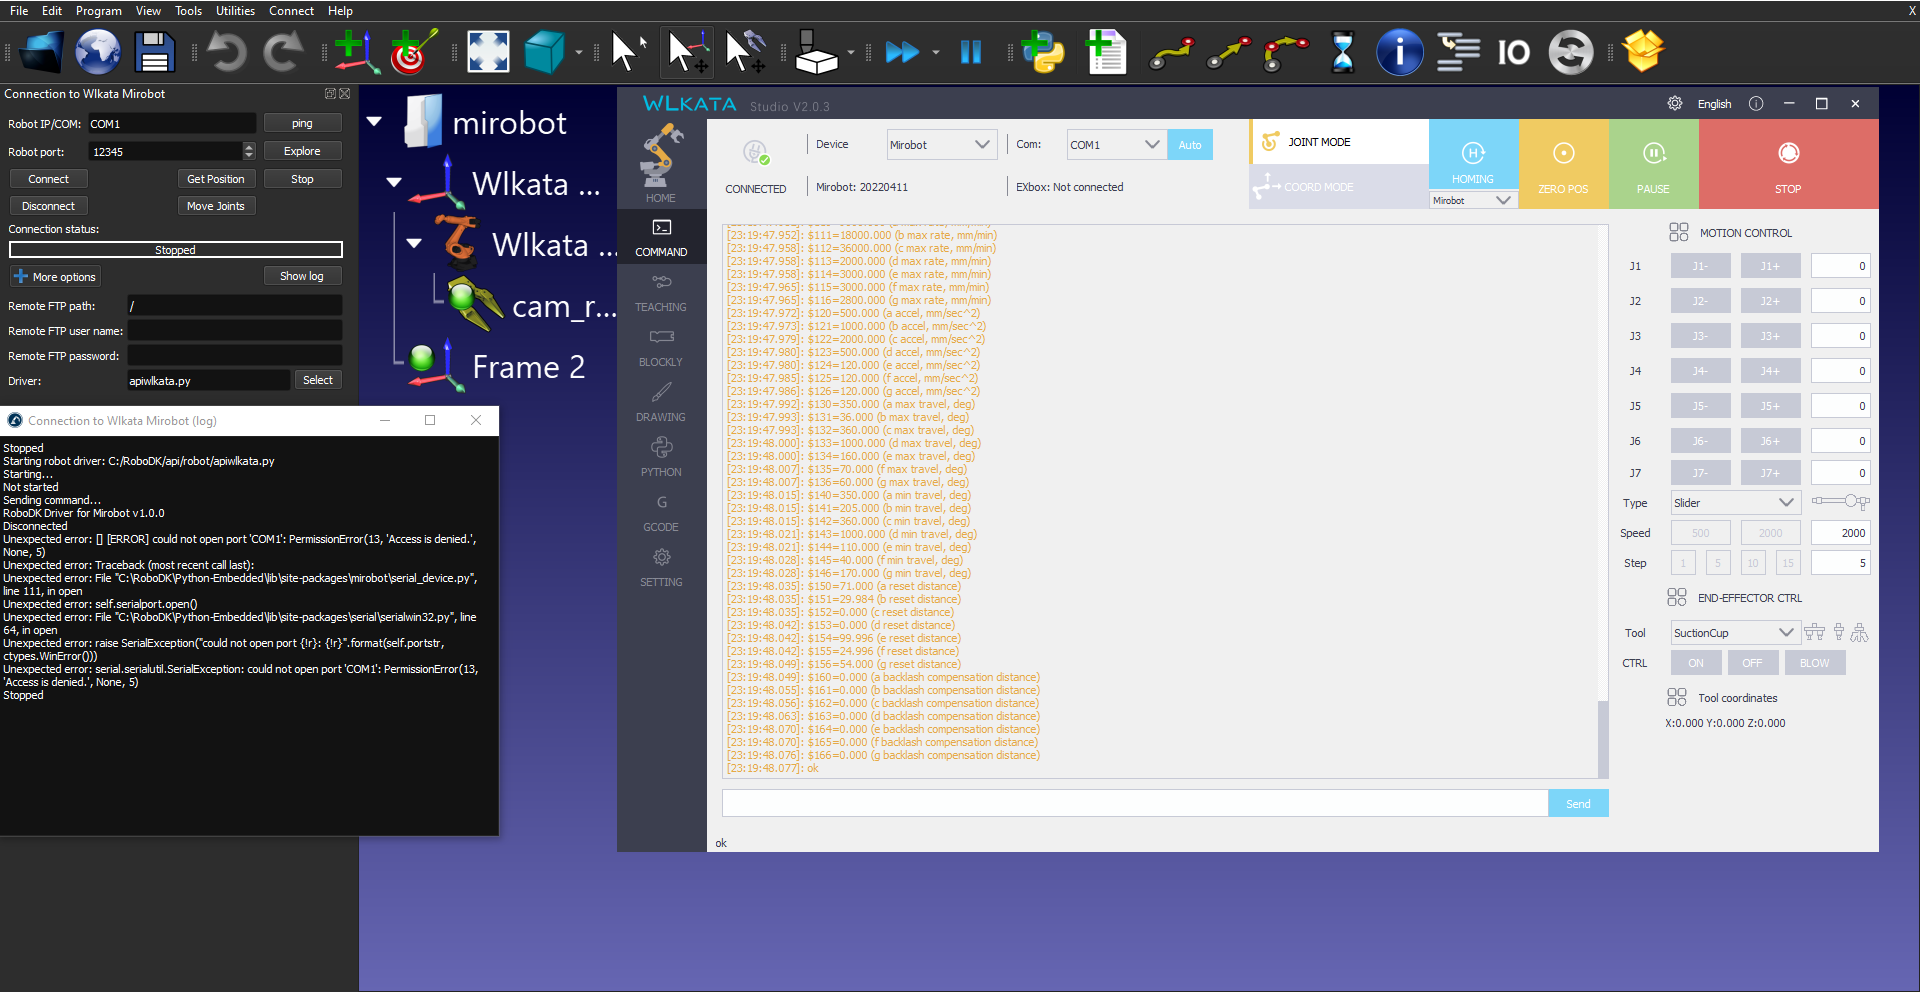Click the Python program icon in toolbar
The height and width of the screenshot is (992, 1920).
click(x=1043, y=52)
